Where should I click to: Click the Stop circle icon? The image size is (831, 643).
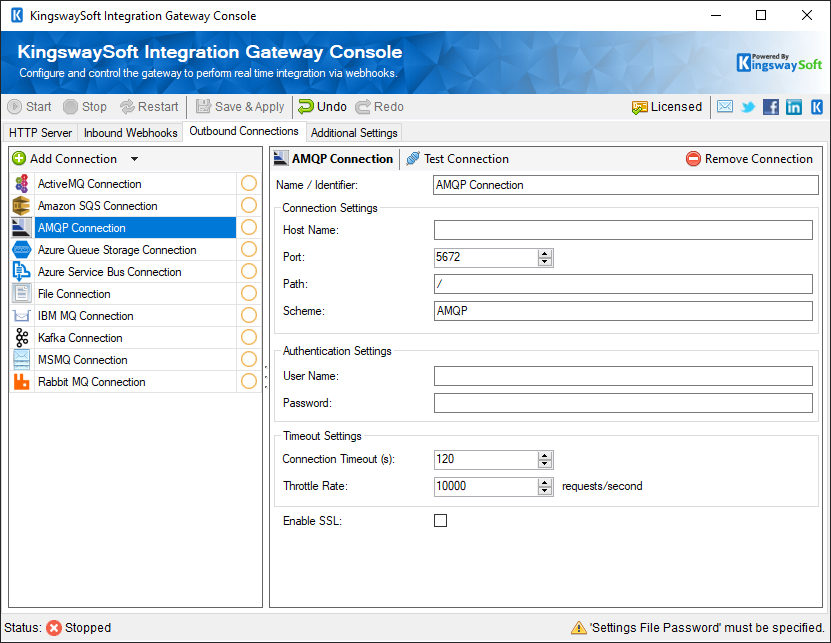point(70,107)
